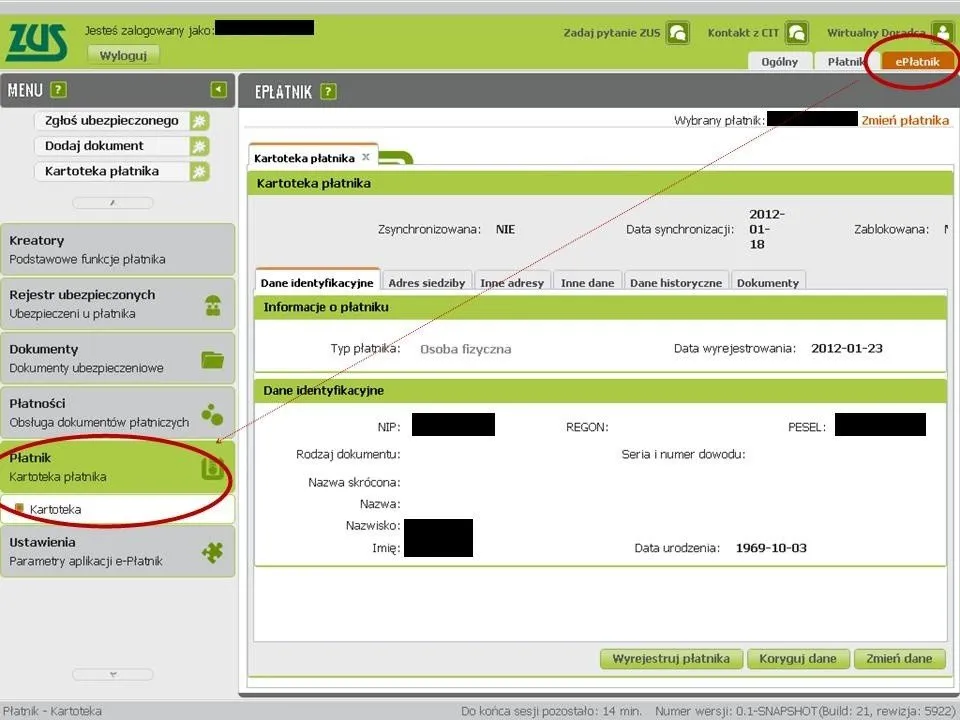Click the ZUS logo
Image resolution: width=960 pixels, height=720 pixels.
coord(37,42)
